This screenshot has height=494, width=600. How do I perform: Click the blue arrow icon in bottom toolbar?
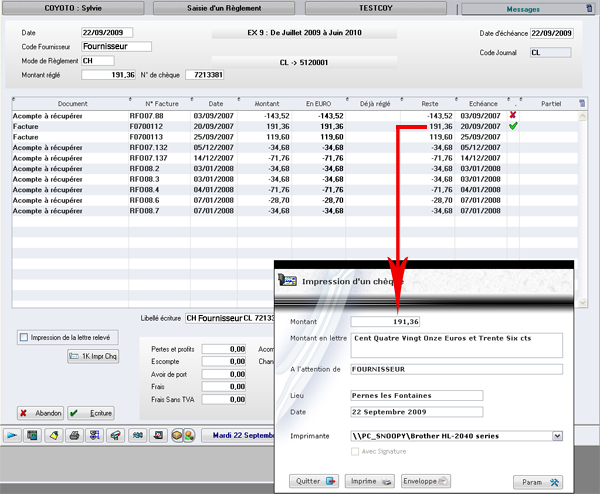point(12,435)
